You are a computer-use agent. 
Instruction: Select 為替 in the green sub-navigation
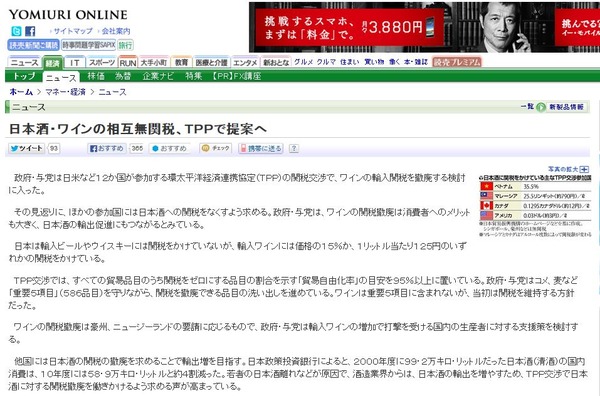pos(123,76)
